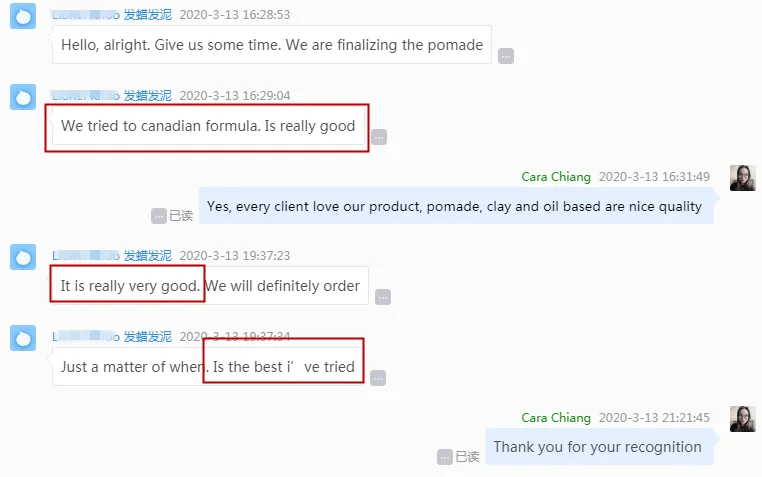Select the 'Hello, alright' message bubble
The image size is (762, 477).
271,45
